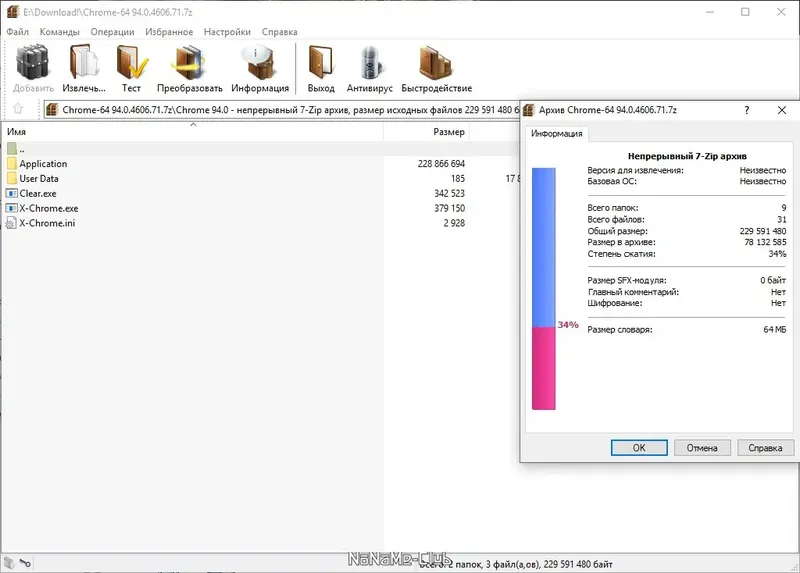Screen dimensions: 800x573
Task: Click the Clear.exe file icon
Action: point(11,193)
